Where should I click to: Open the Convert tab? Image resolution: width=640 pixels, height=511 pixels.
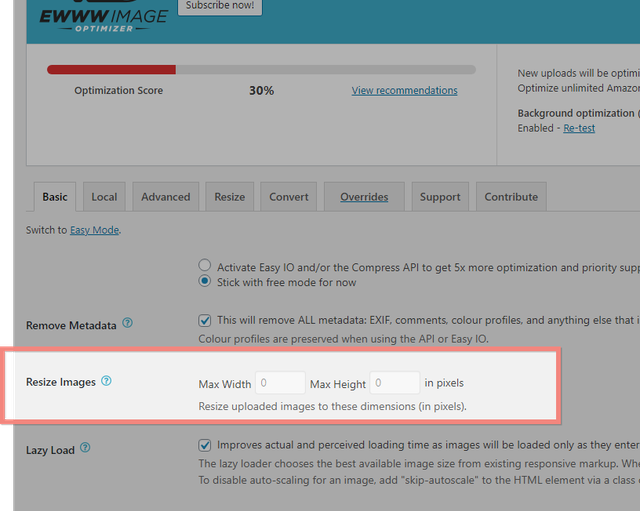pyautogui.click(x=289, y=197)
